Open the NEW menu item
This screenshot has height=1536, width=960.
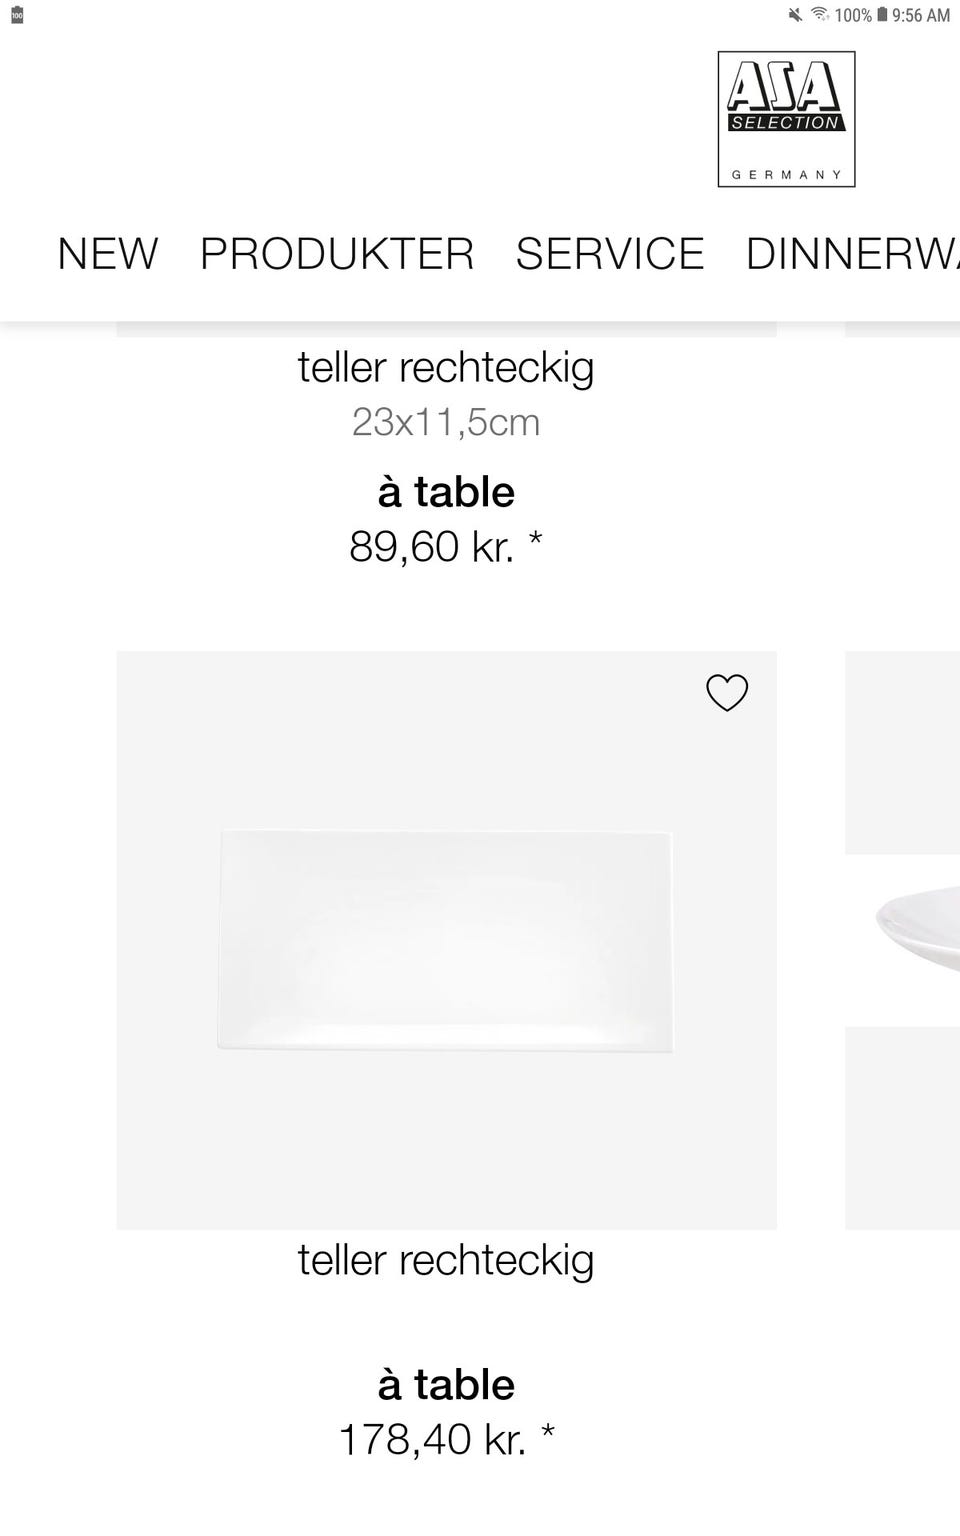[x=108, y=254]
